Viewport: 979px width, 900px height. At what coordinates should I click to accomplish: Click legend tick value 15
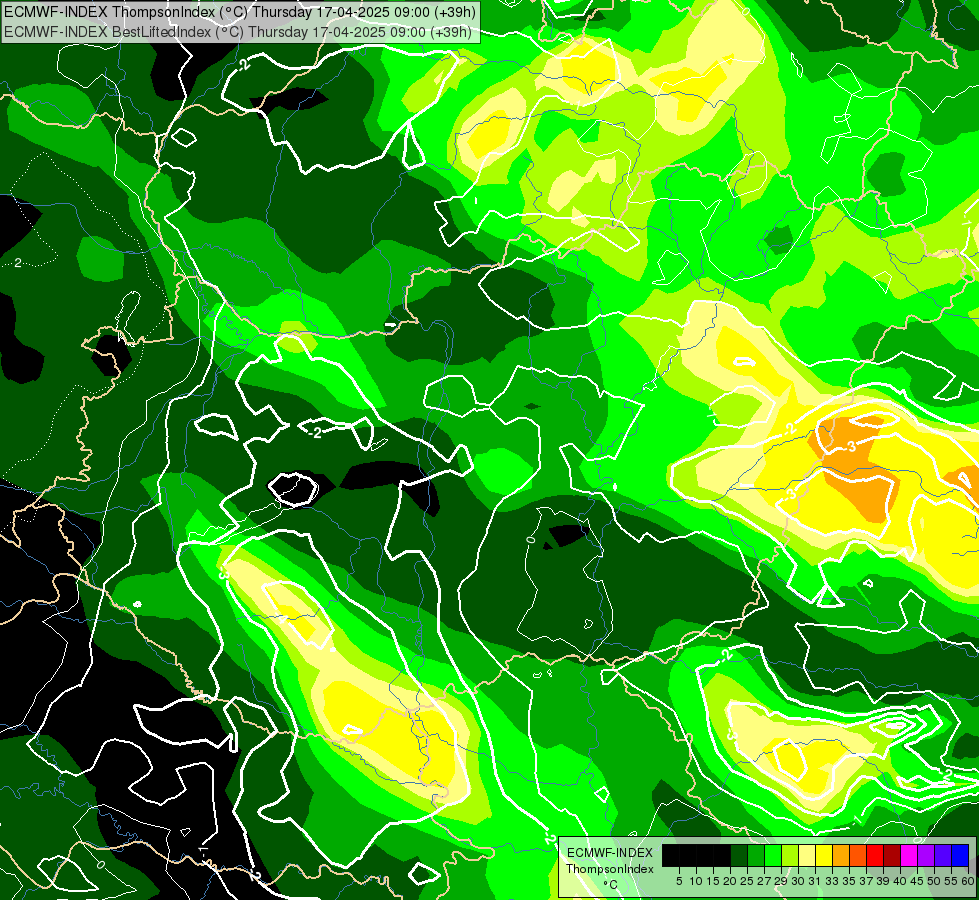click(x=714, y=881)
